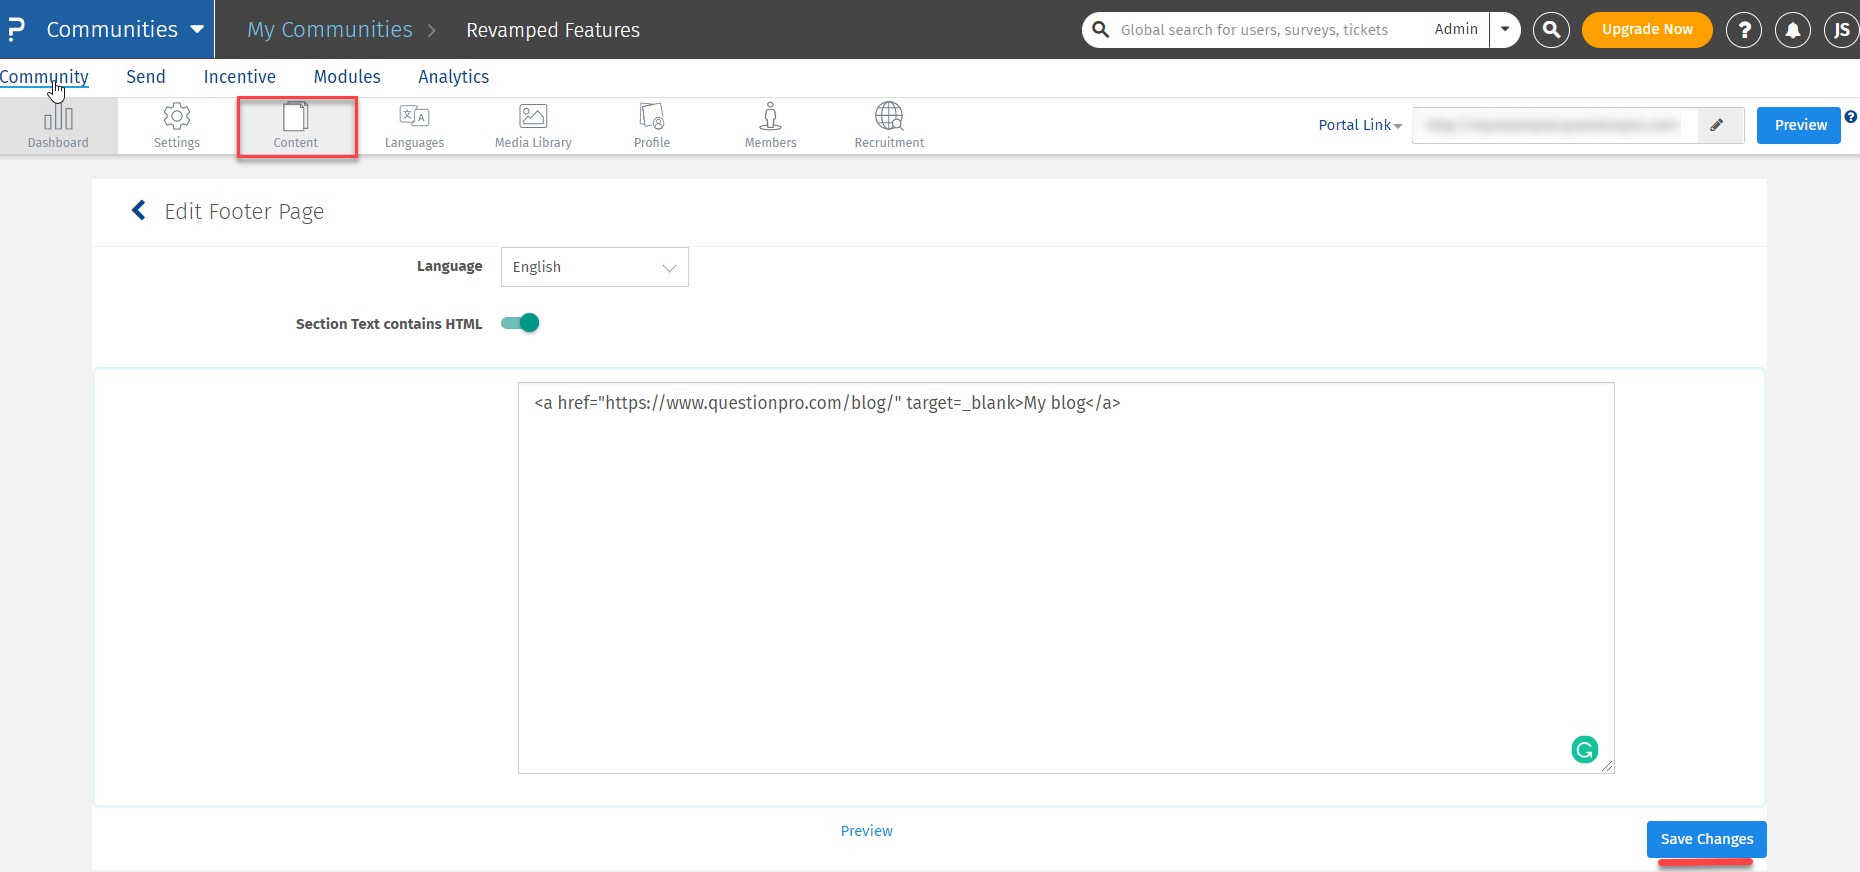1860x872 pixels.
Task: Click inside the footer HTML text area
Action: [1066, 578]
